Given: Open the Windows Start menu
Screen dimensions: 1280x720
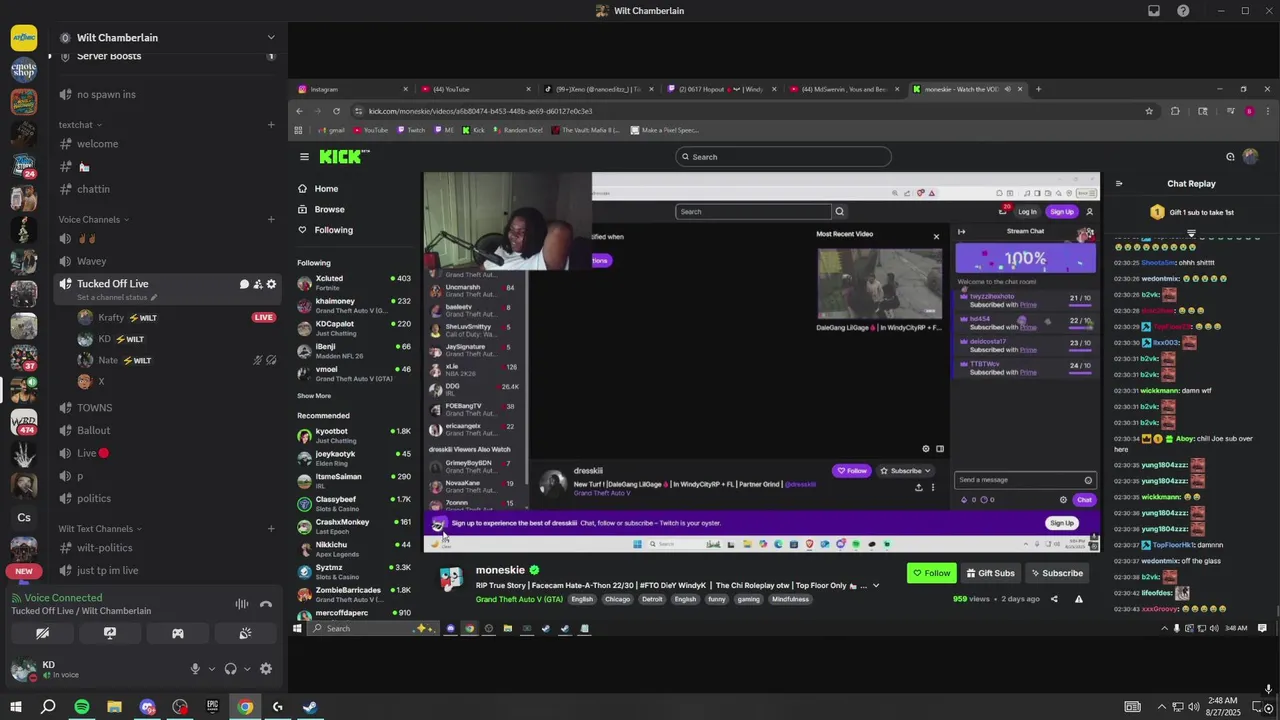Looking at the screenshot, I should (x=15, y=707).
